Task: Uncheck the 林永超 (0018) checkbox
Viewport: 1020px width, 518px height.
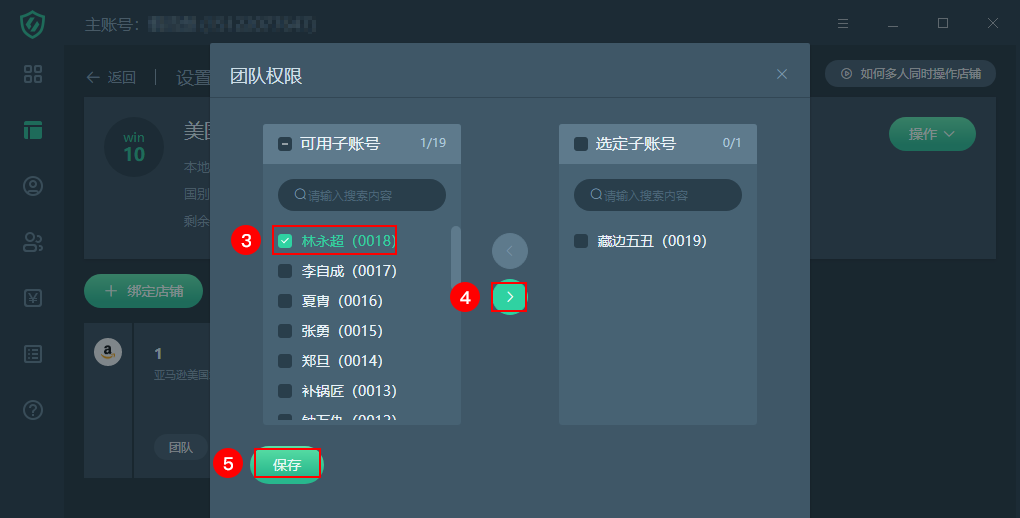Action: (x=285, y=241)
